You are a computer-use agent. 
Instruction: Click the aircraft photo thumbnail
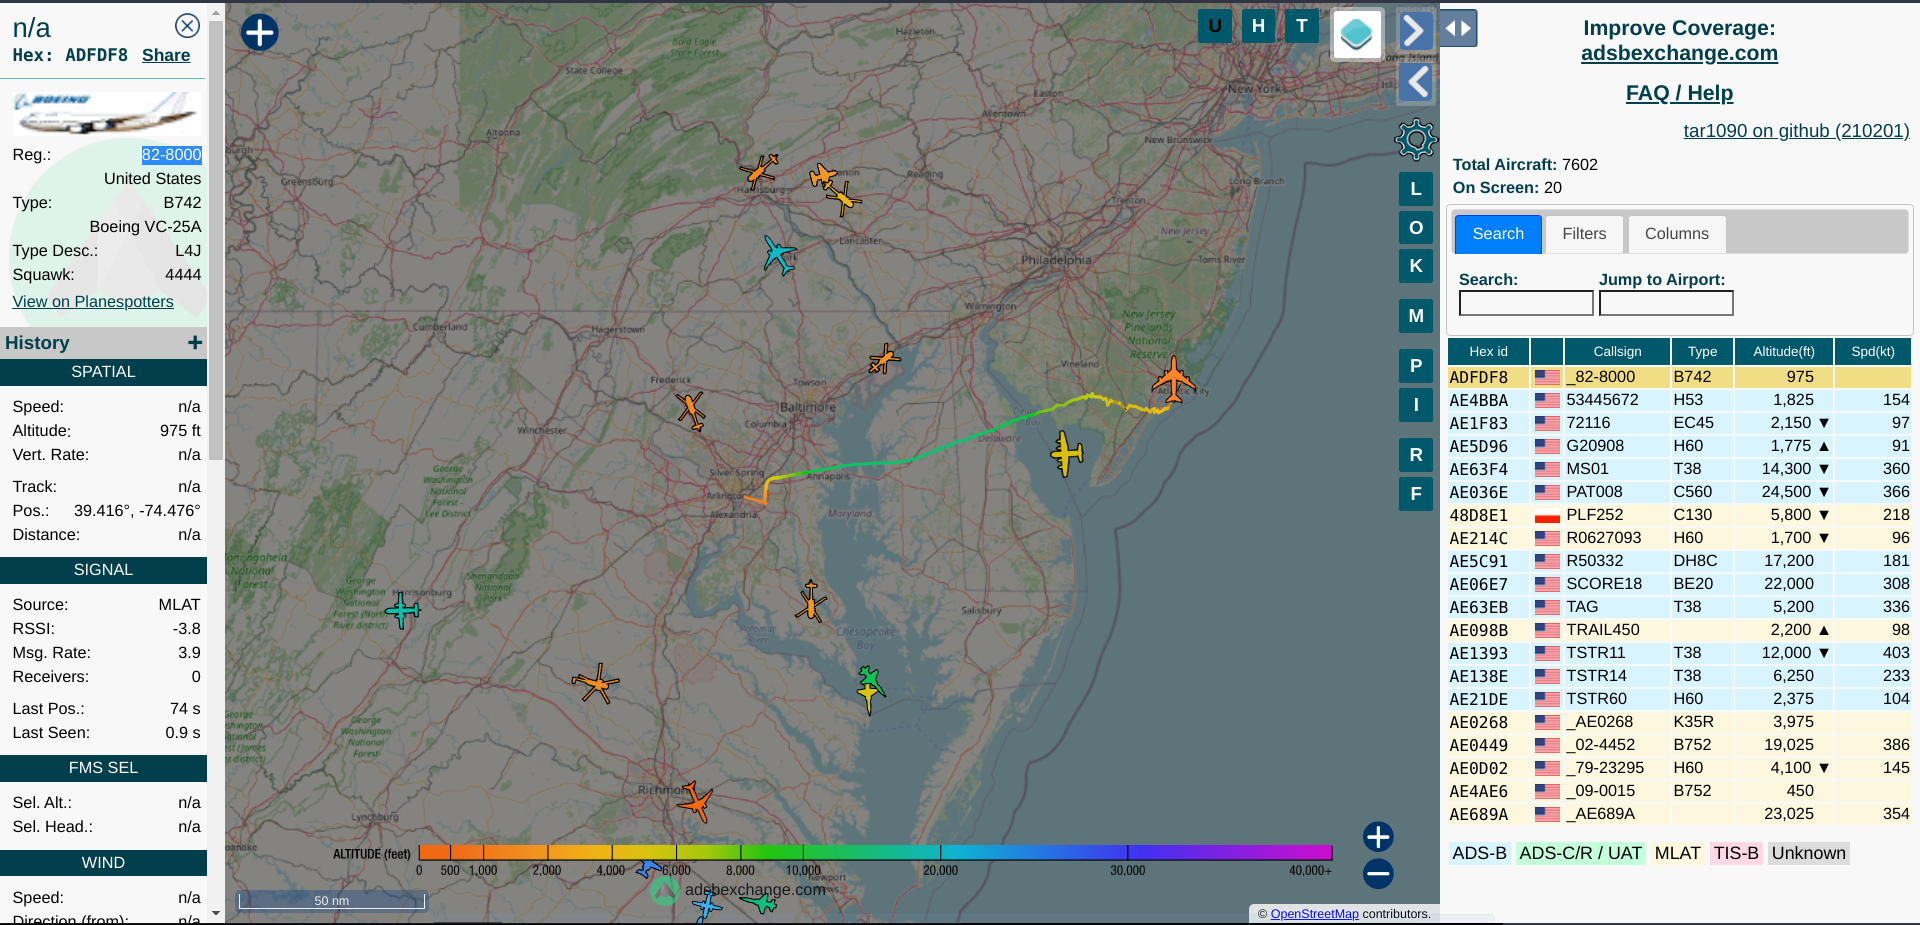[106, 113]
